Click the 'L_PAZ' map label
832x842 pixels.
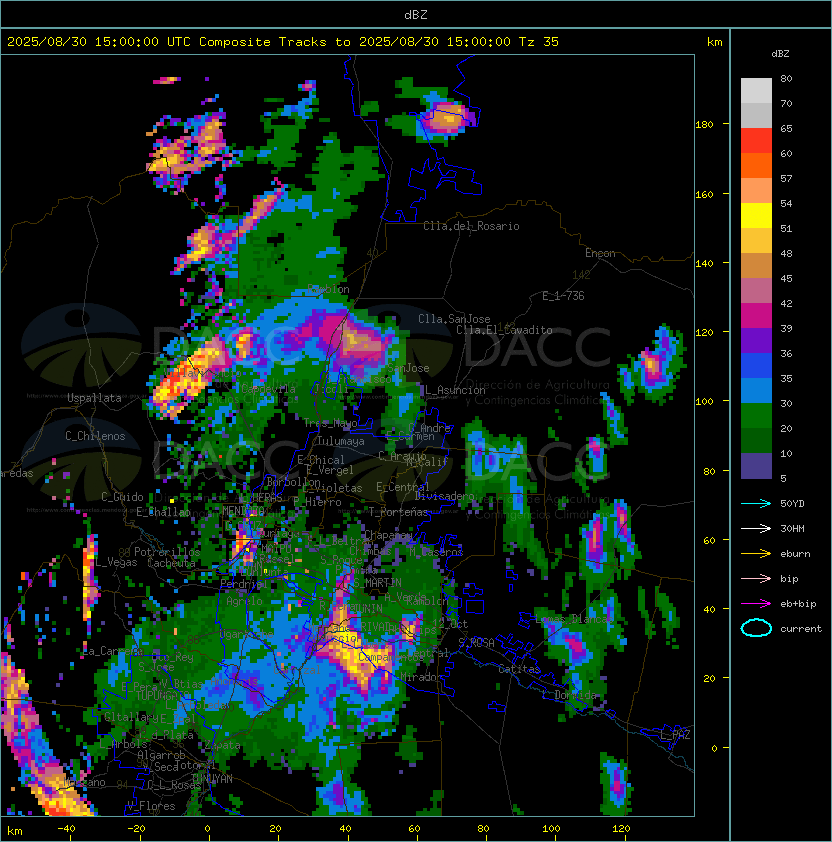click(675, 735)
